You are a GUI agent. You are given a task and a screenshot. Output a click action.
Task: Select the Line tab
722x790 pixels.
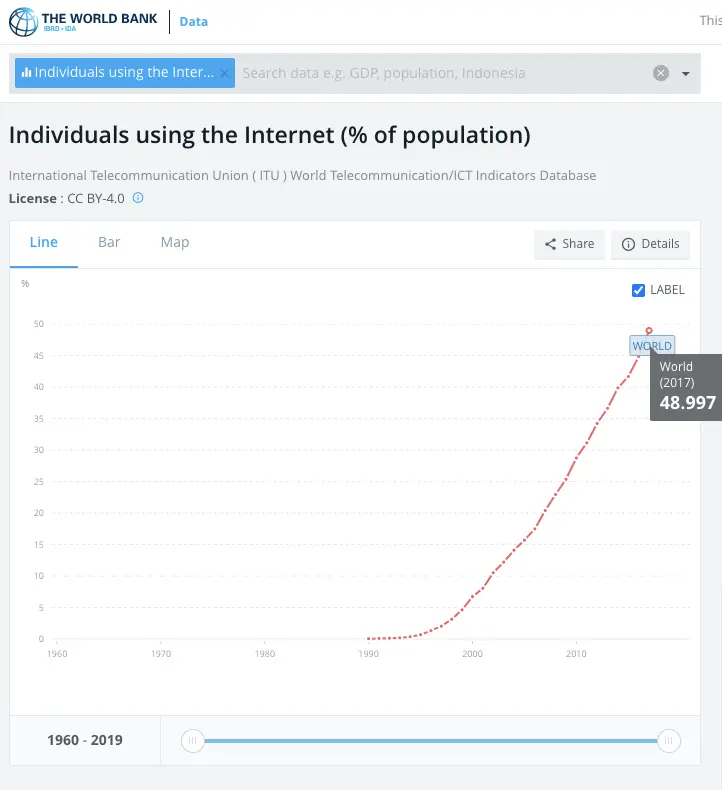click(44, 243)
